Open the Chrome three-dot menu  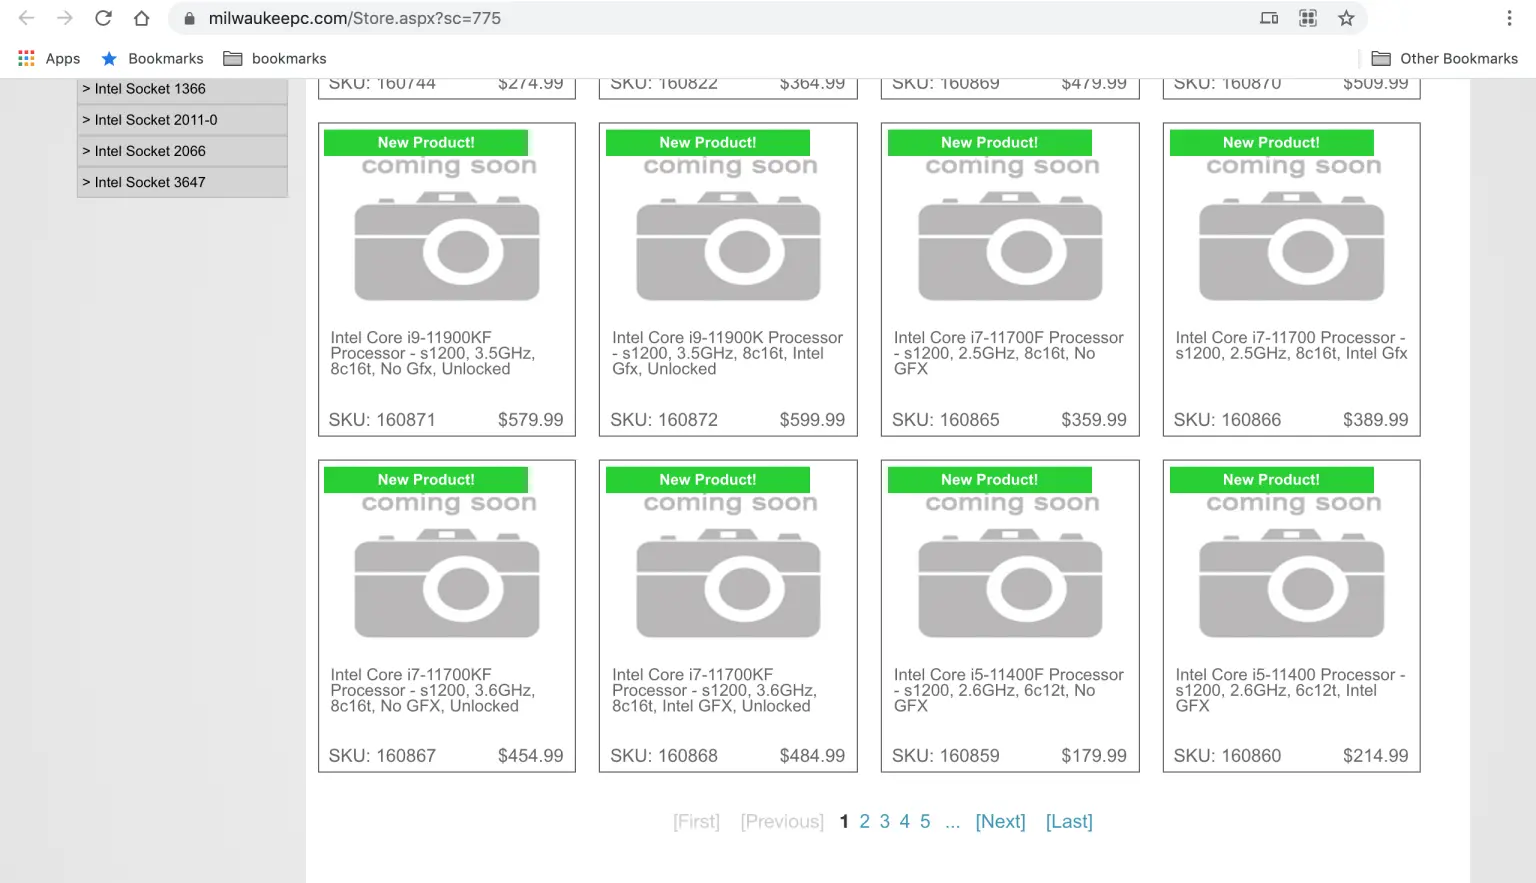[1509, 18]
